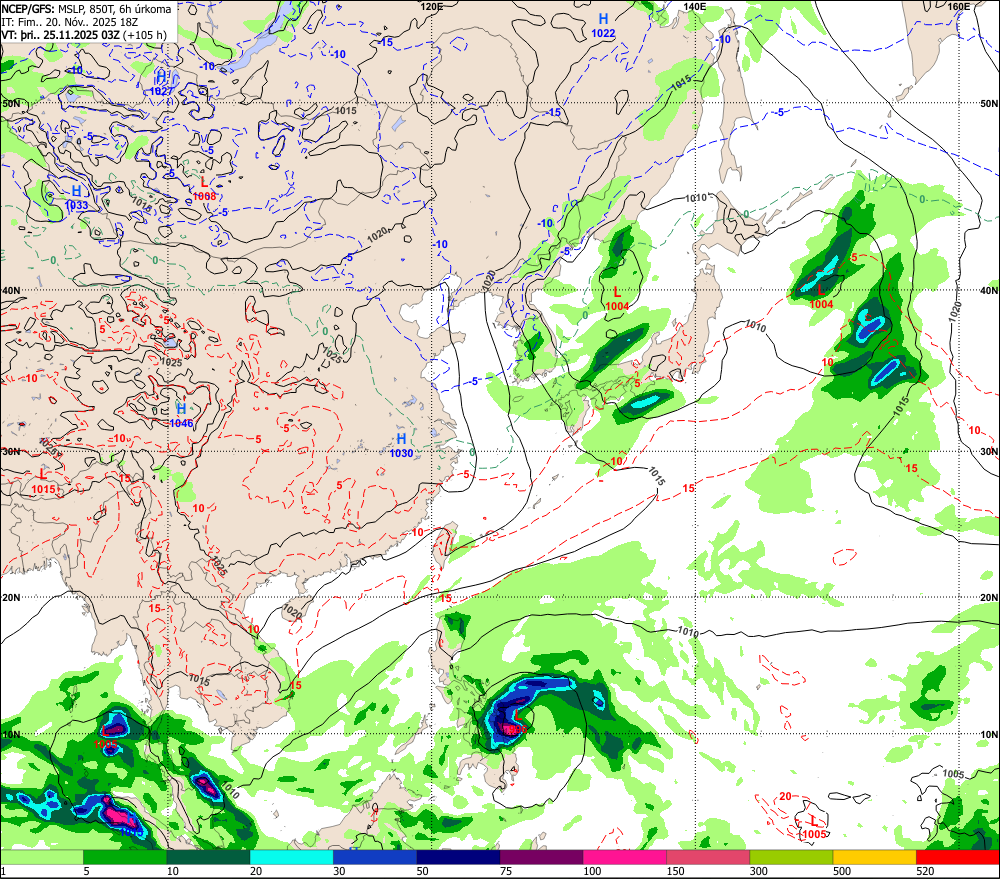Click the right-edge 20N latitude label

989,598
